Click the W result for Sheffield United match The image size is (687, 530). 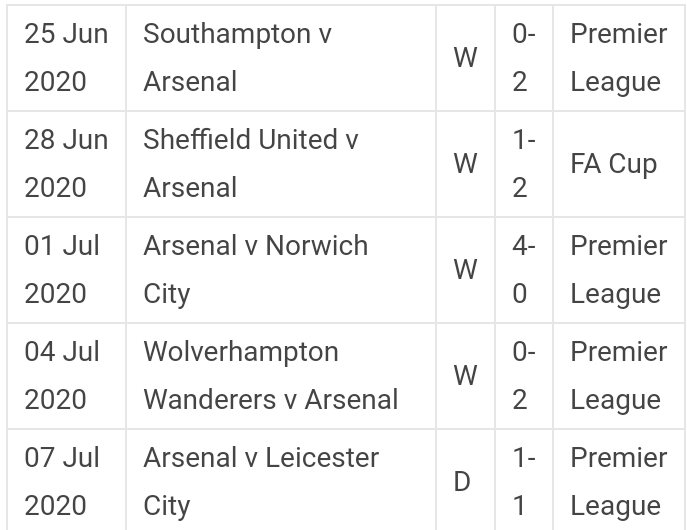pos(465,164)
